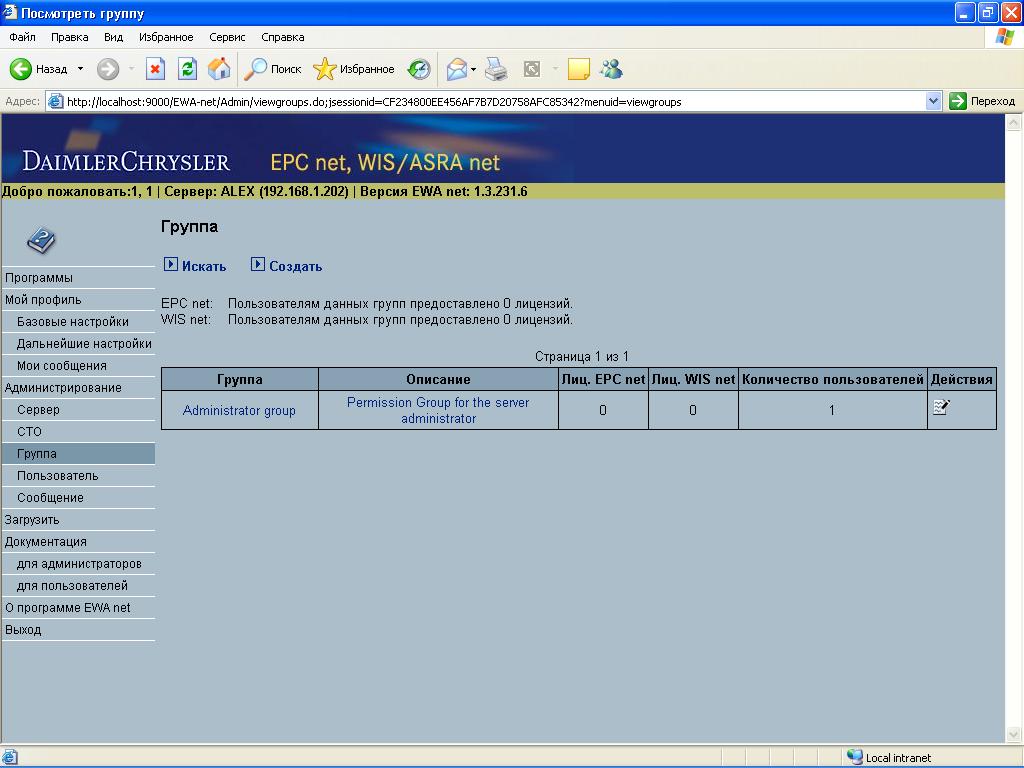Viewport: 1024px width, 768px height.
Task: Click the Permission Group description link
Action: pos(438,410)
